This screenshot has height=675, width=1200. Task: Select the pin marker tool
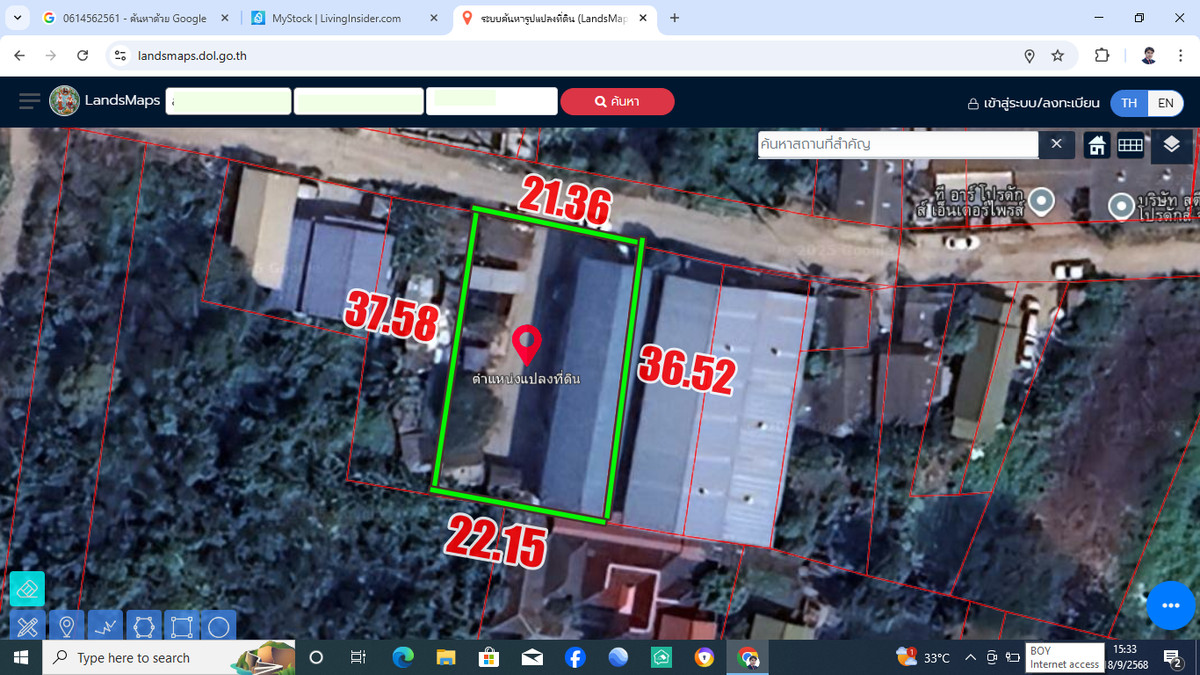[x=67, y=627]
